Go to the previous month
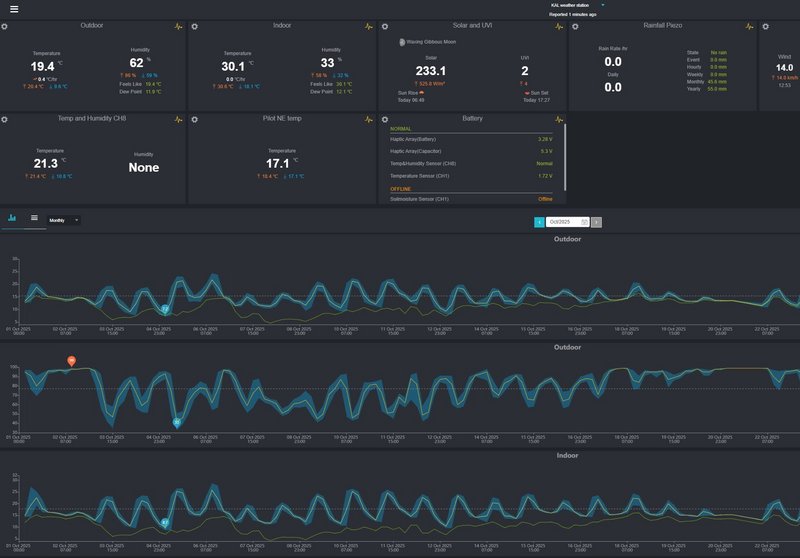Screen dimensions: 800x558 click(539, 222)
